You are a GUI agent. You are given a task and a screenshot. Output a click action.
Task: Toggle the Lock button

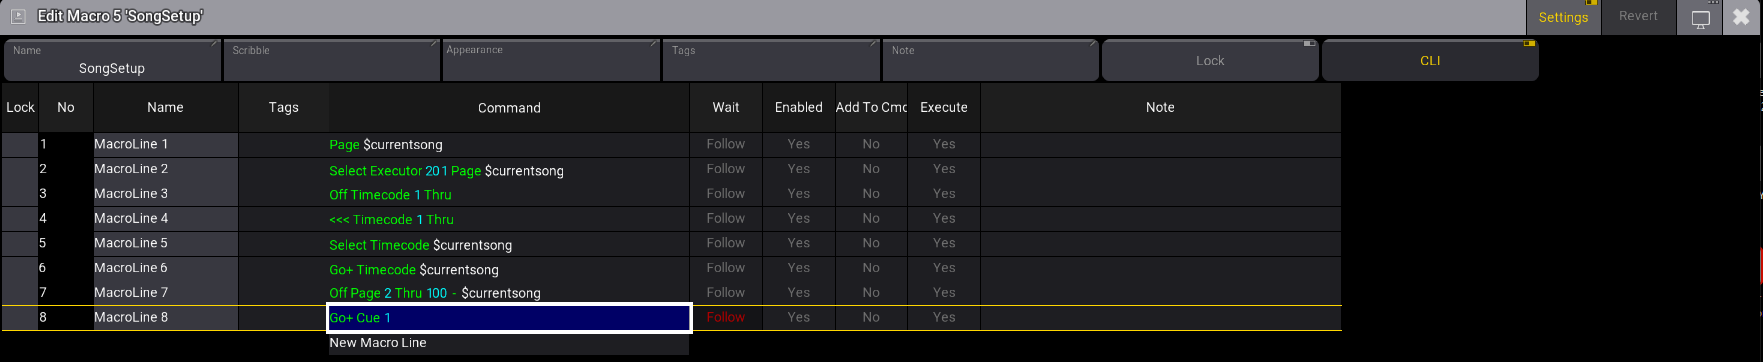pyautogui.click(x=1210, y=60)
